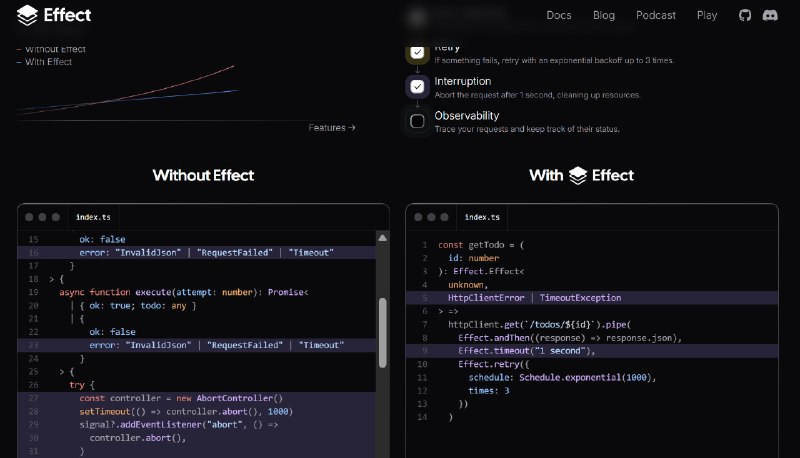Go to the Blog menu item
The width and height of the screenshot is (800, 458).
(604, 16)
